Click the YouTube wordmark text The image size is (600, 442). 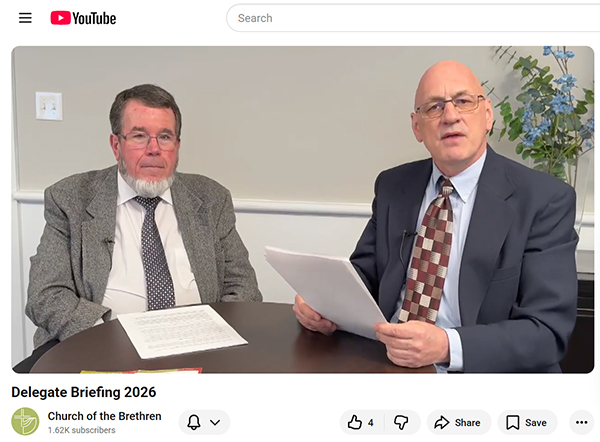[94, 18]
